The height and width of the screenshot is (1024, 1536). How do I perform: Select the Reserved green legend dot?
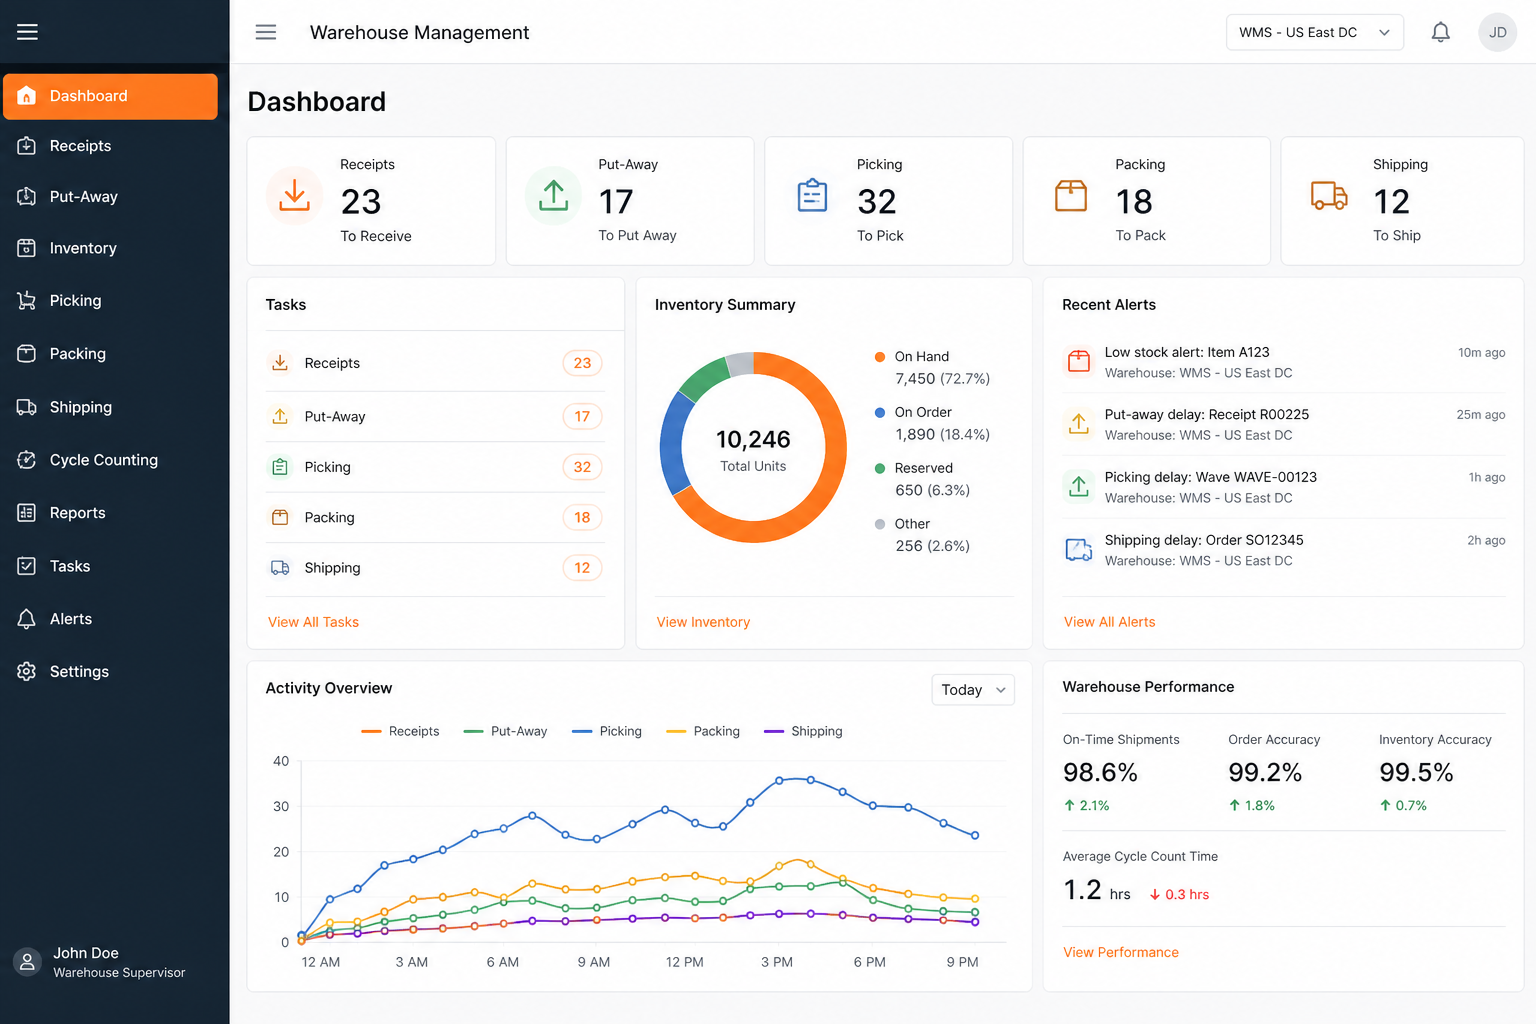880,468
